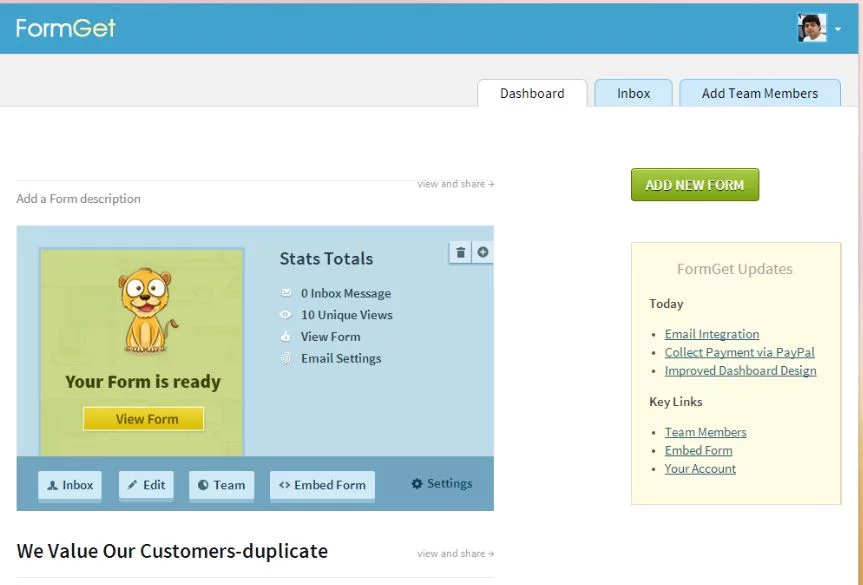Click the trash delete icon on form card
The image size is (863, 585).
460,252
